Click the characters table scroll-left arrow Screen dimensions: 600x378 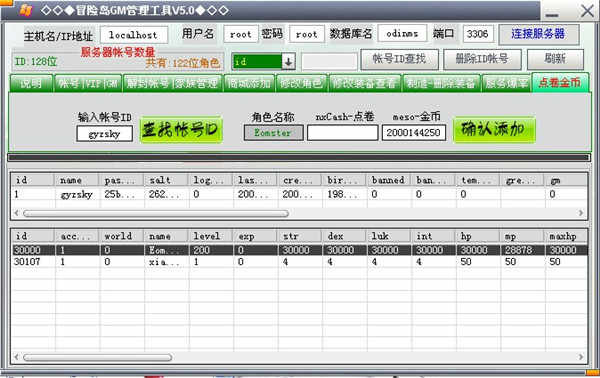click(x=16, y=357)
